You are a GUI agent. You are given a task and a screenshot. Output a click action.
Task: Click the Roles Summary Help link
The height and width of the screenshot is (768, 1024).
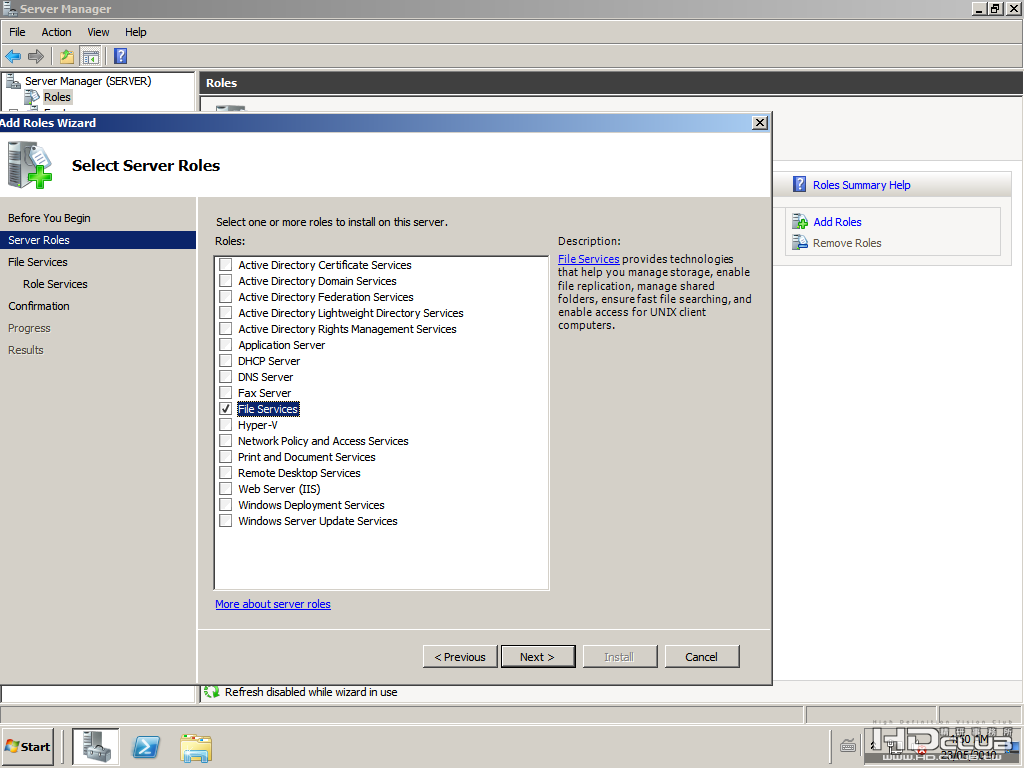click(861, 185)
